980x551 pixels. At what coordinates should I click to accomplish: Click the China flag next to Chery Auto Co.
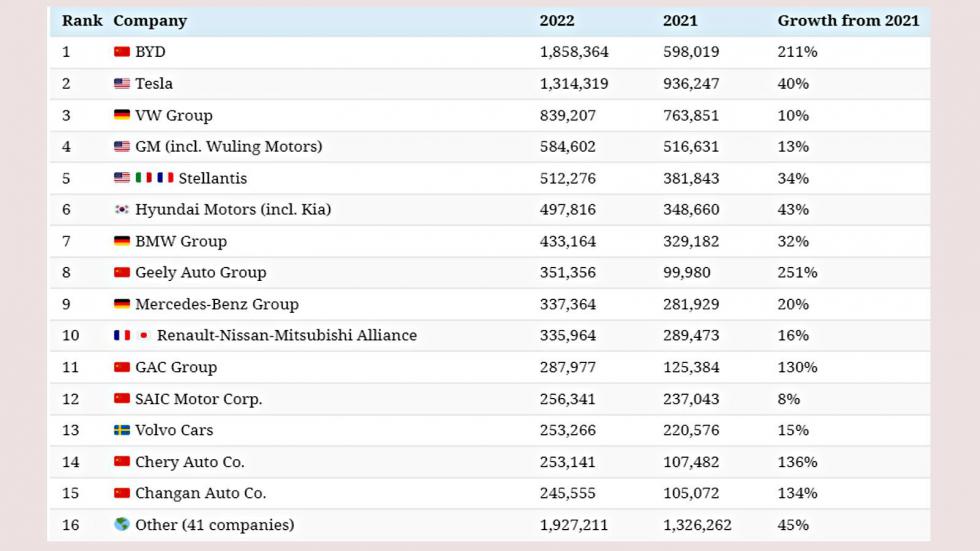point(122,462)
